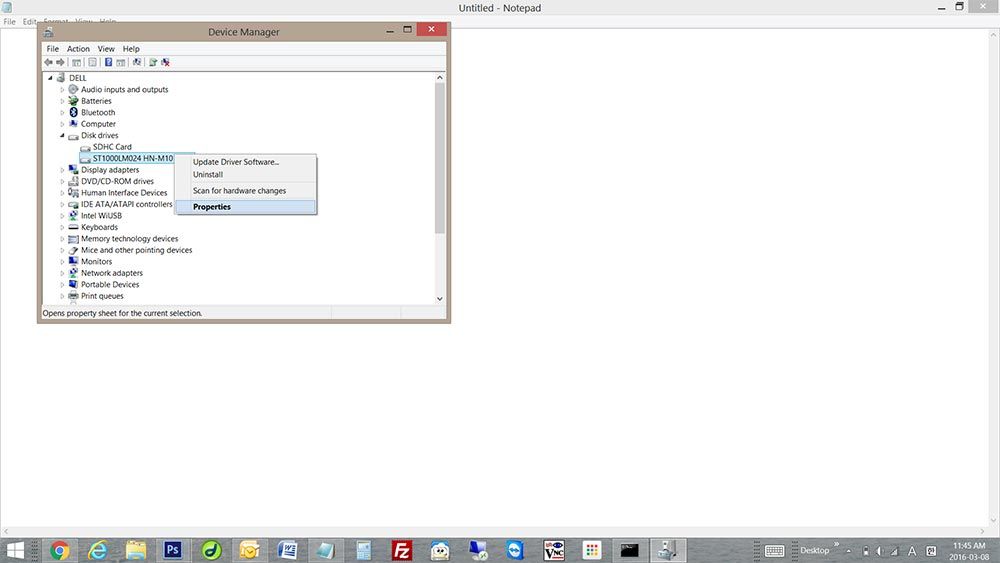Choose Properties from context menu

click(246, 207)
